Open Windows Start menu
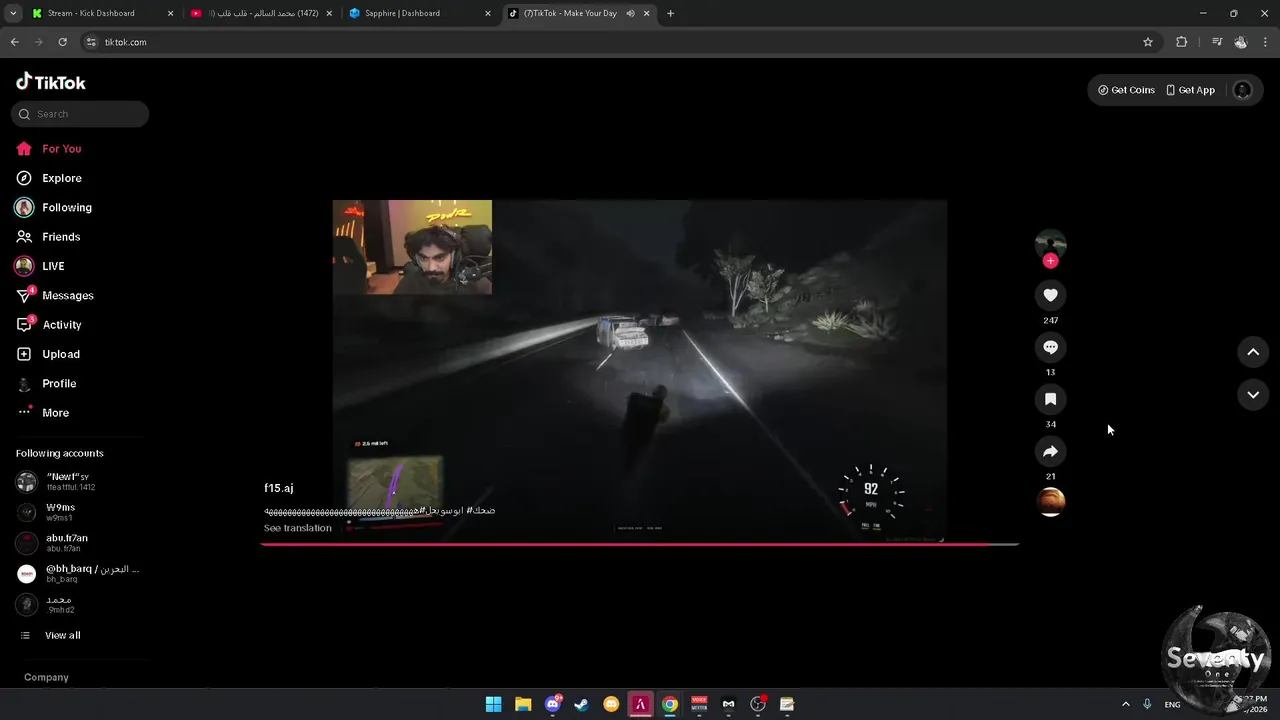The width and height of the screenshot is (1280, 720). (x=493, y=704)
